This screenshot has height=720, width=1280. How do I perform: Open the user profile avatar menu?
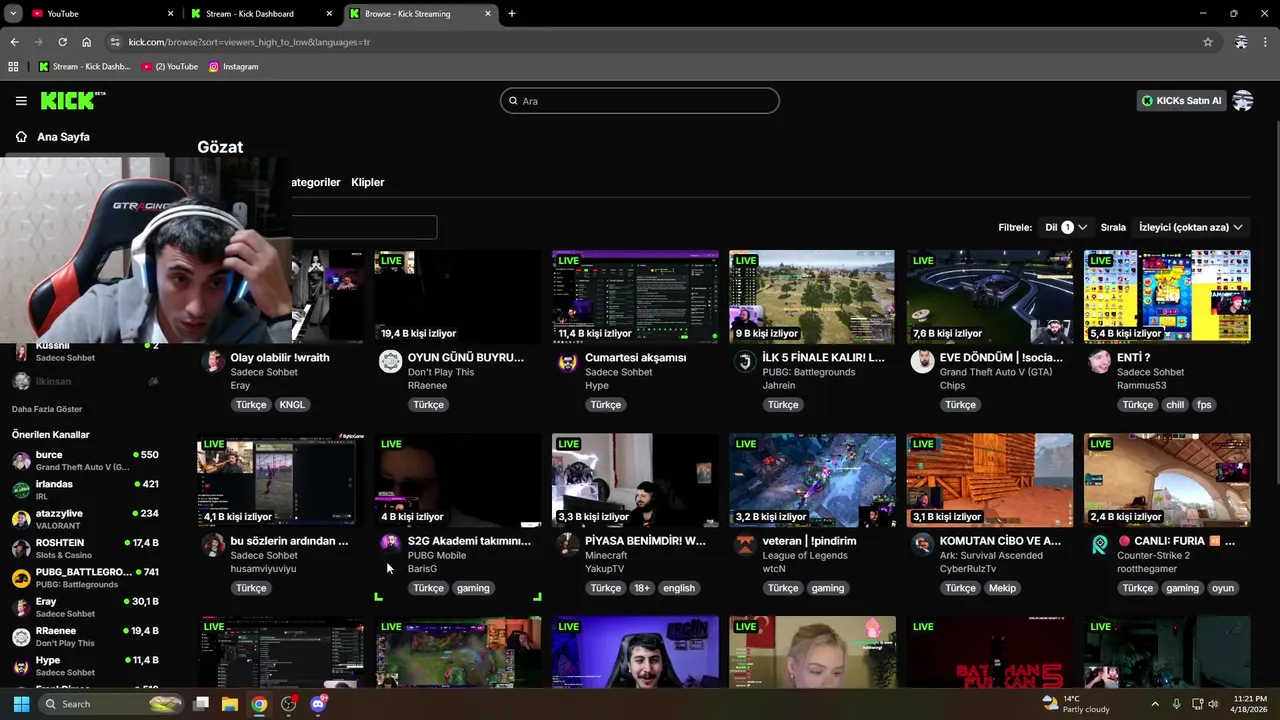(x=1243, y=100)
